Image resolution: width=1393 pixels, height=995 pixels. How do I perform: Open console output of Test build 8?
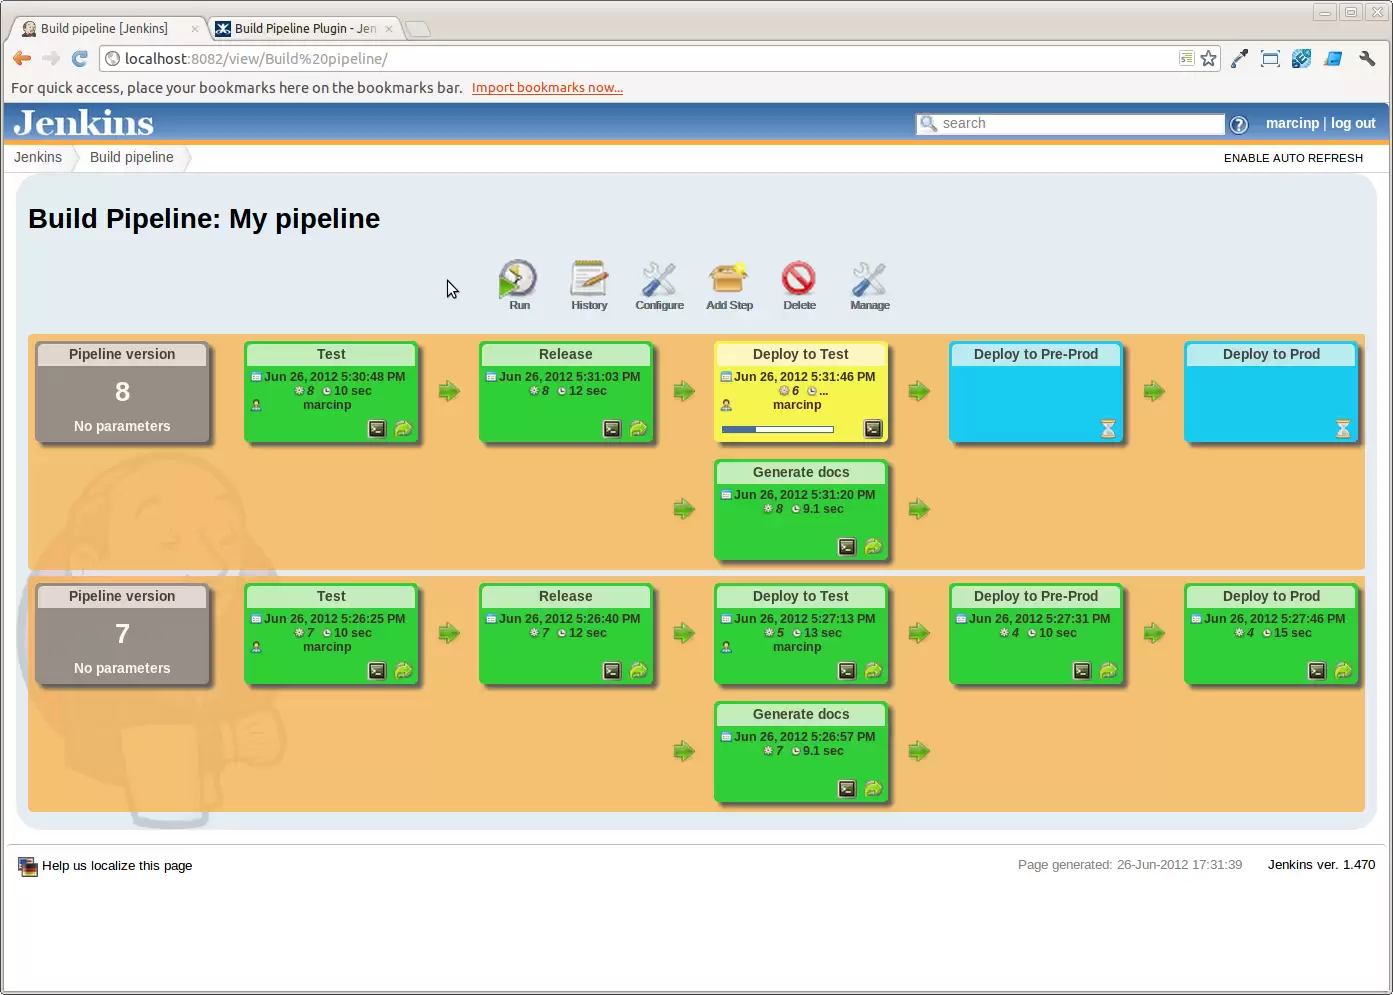click(377, 429)
